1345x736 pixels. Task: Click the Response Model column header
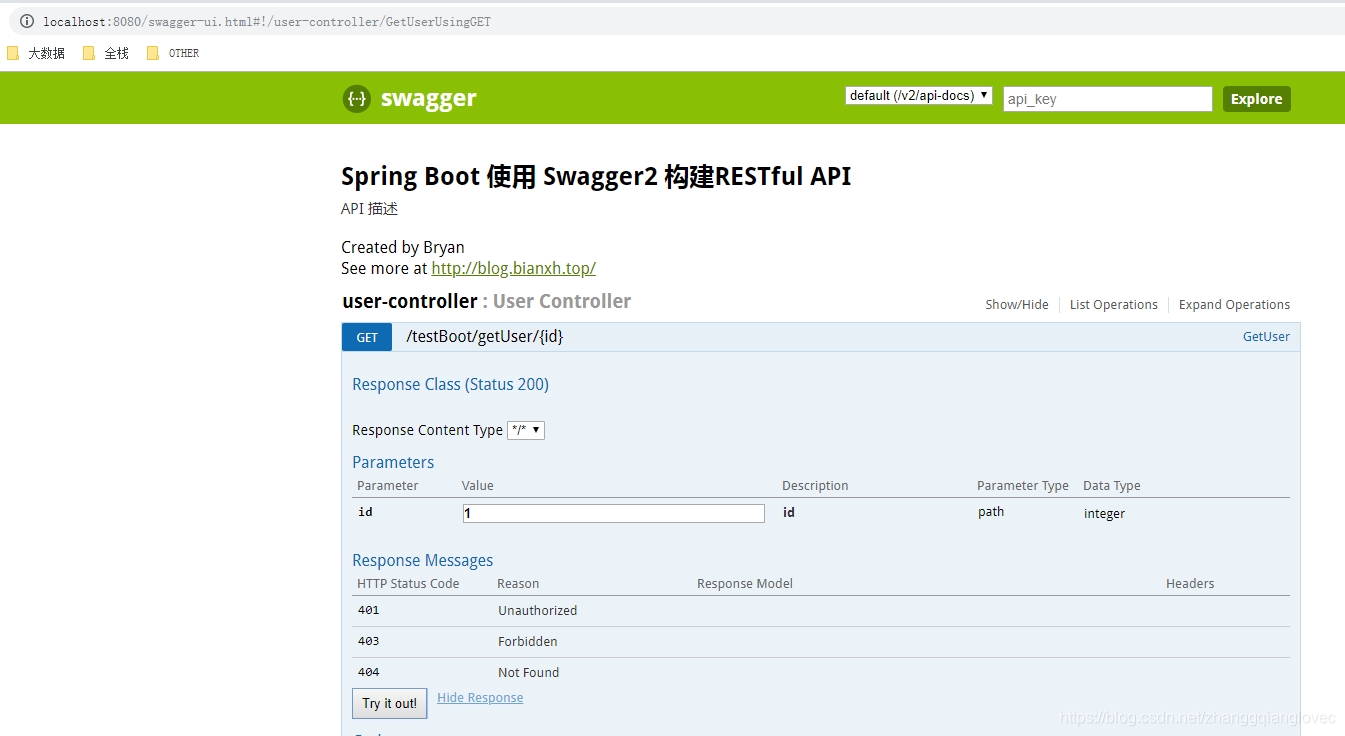click(745, 583)
